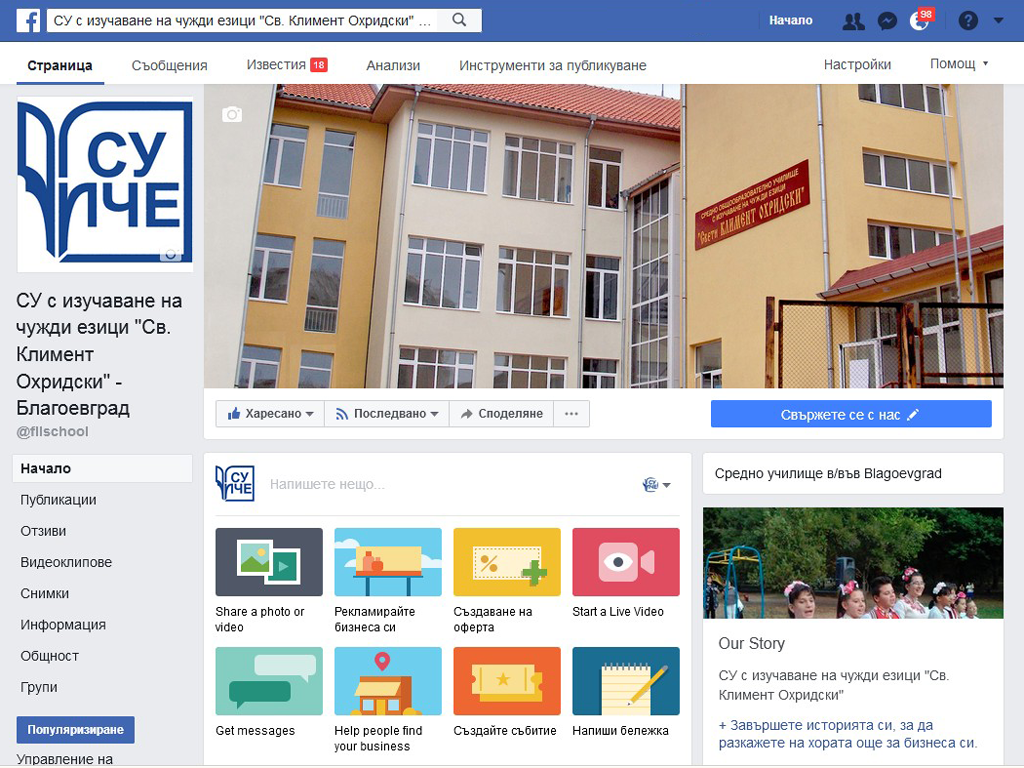The image size is (1024, 768).
Task: Select Видеоклипове in the sidebar
Action: (66, 562)
